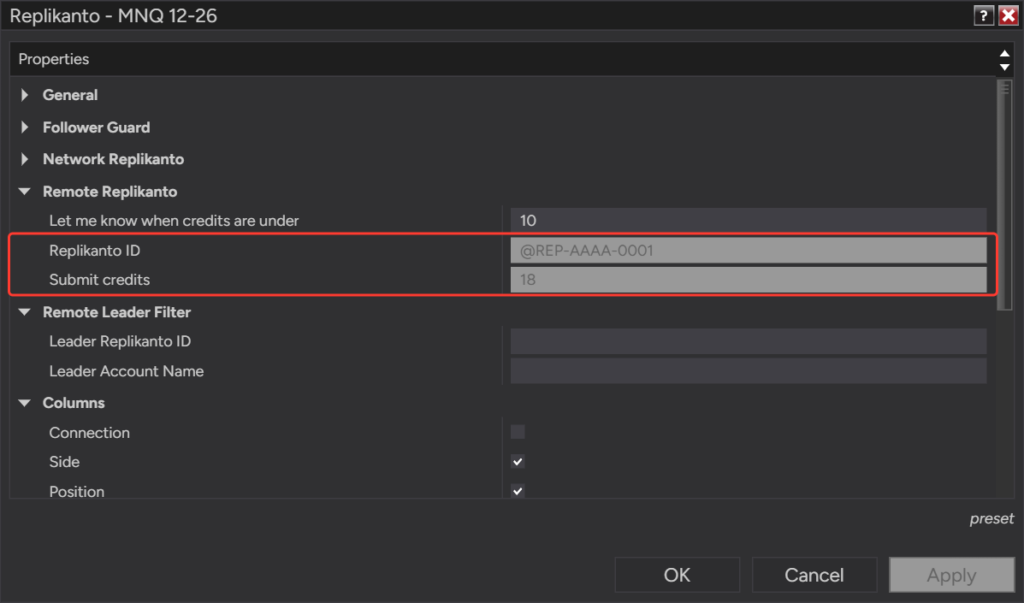The width and height of the screenshot is (1024, 603).
Task: Uncheck the Position column checkbox
Action: tap(518, 491)
